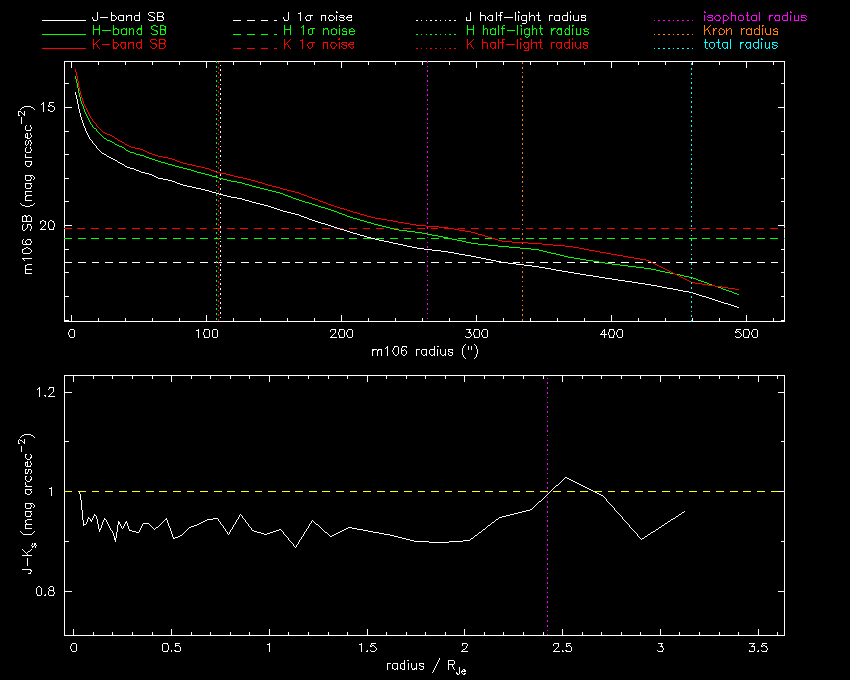This screenshot has width=850, height=680.
Task: Click the K half-light radius legend text
Action: [x=527, y=46]
